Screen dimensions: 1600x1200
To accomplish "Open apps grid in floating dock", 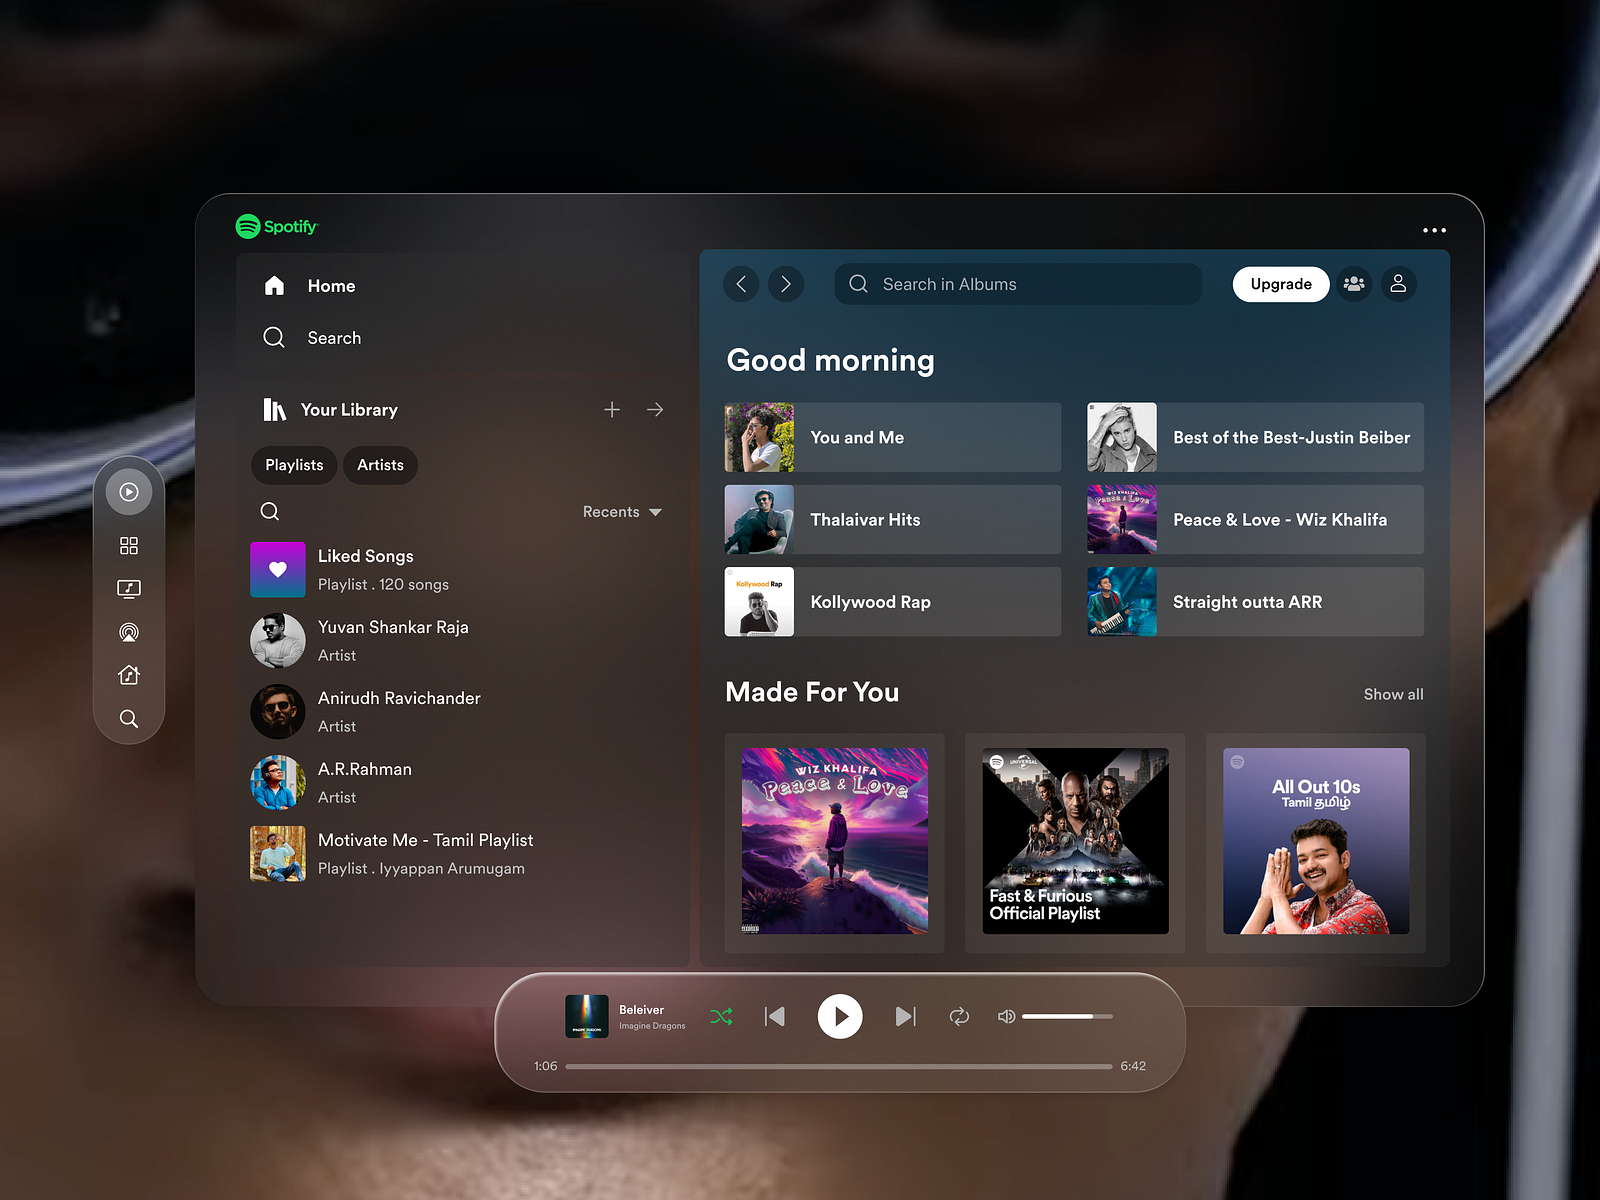I will pyautogui.click(x=129, y=546).
